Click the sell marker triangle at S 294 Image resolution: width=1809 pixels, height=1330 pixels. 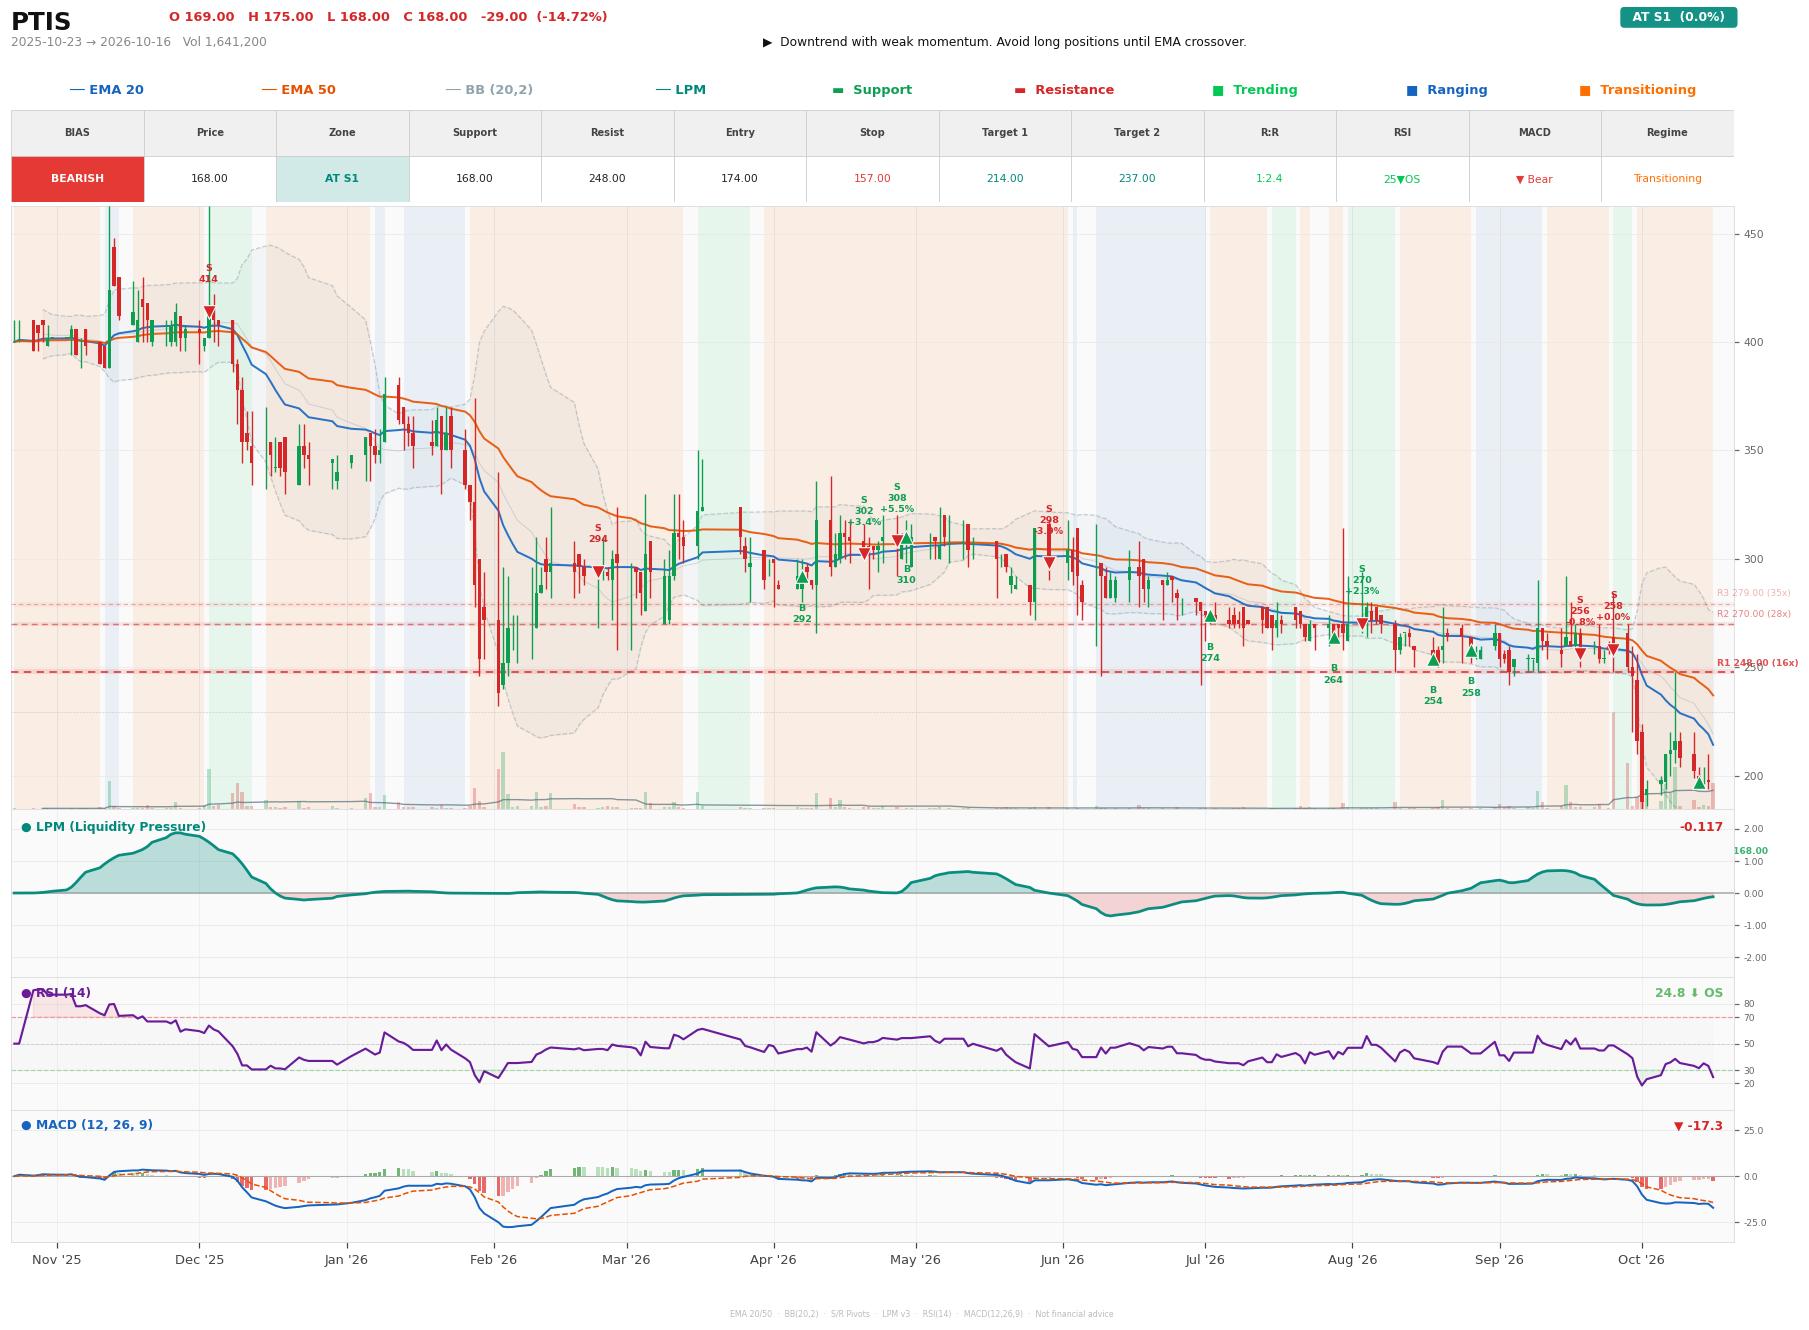(x=598, y=572)
